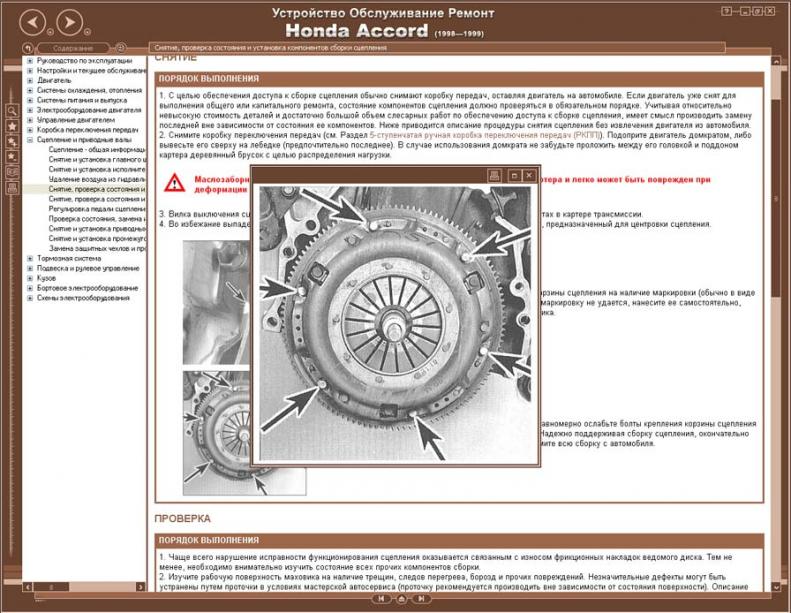Select highlighted Снятие, проверка состояния topic
791x613 pixels.
[x=97, y=189]
